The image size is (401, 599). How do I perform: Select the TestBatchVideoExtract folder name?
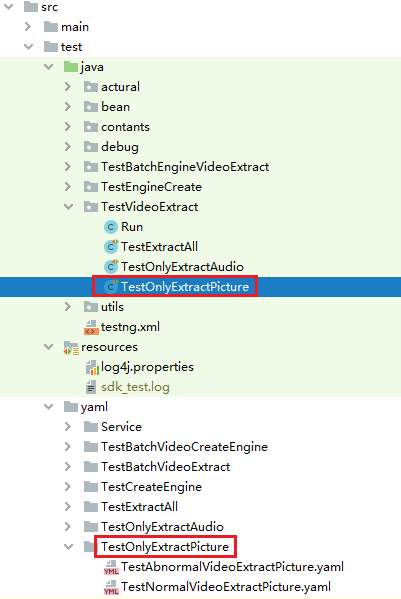(x=165, y=466)
